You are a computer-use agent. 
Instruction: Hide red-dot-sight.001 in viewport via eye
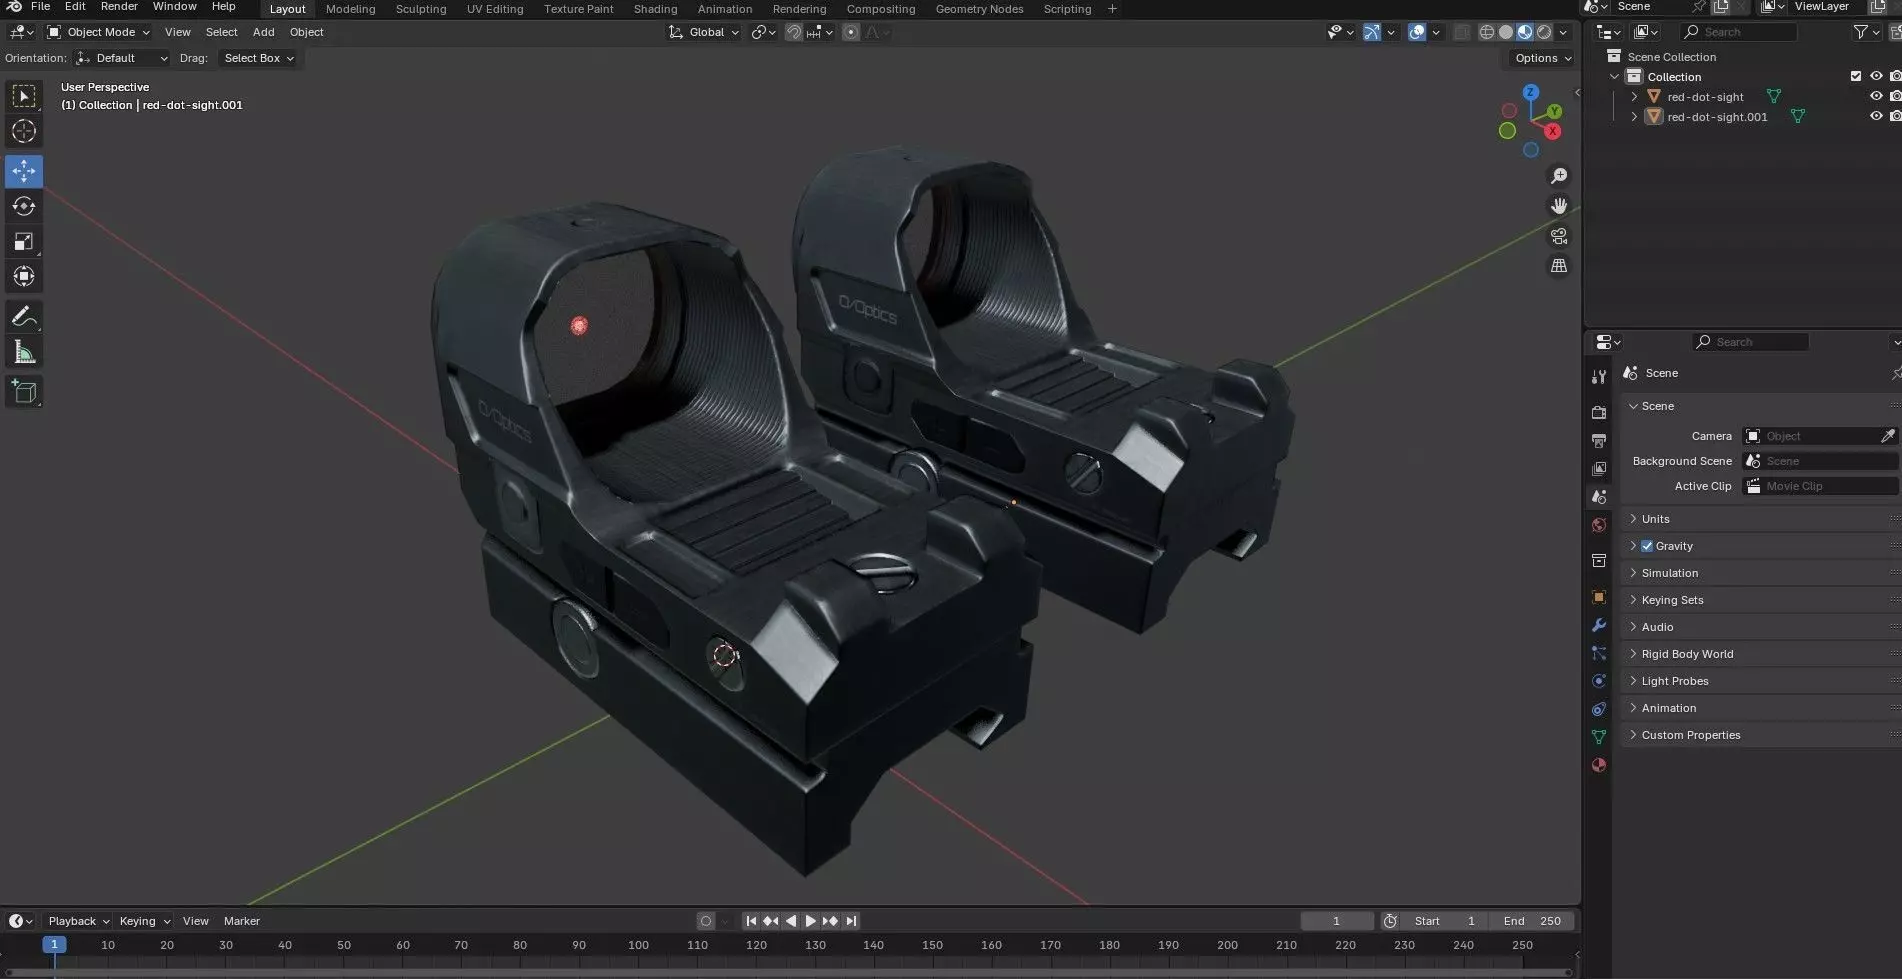click(1876, 117)
